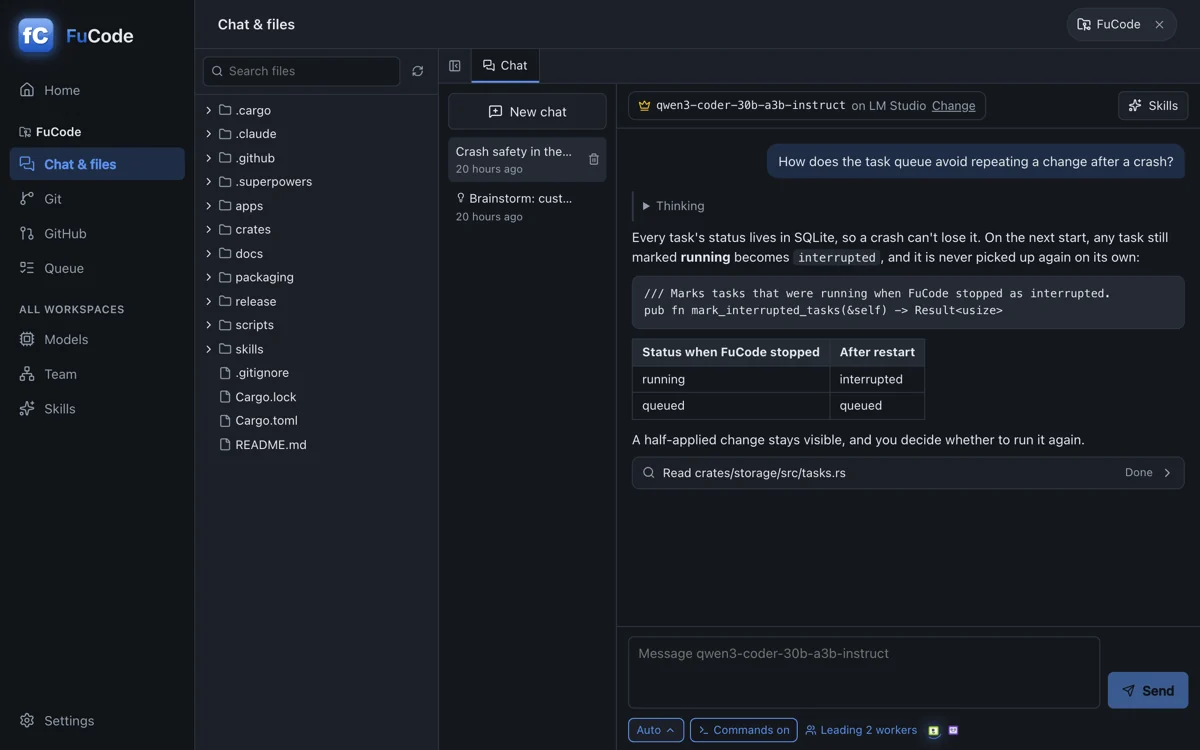Screen dimensions: 1200x750
Task: Click the purple worker avatar
Action: [x=953, y=730]
